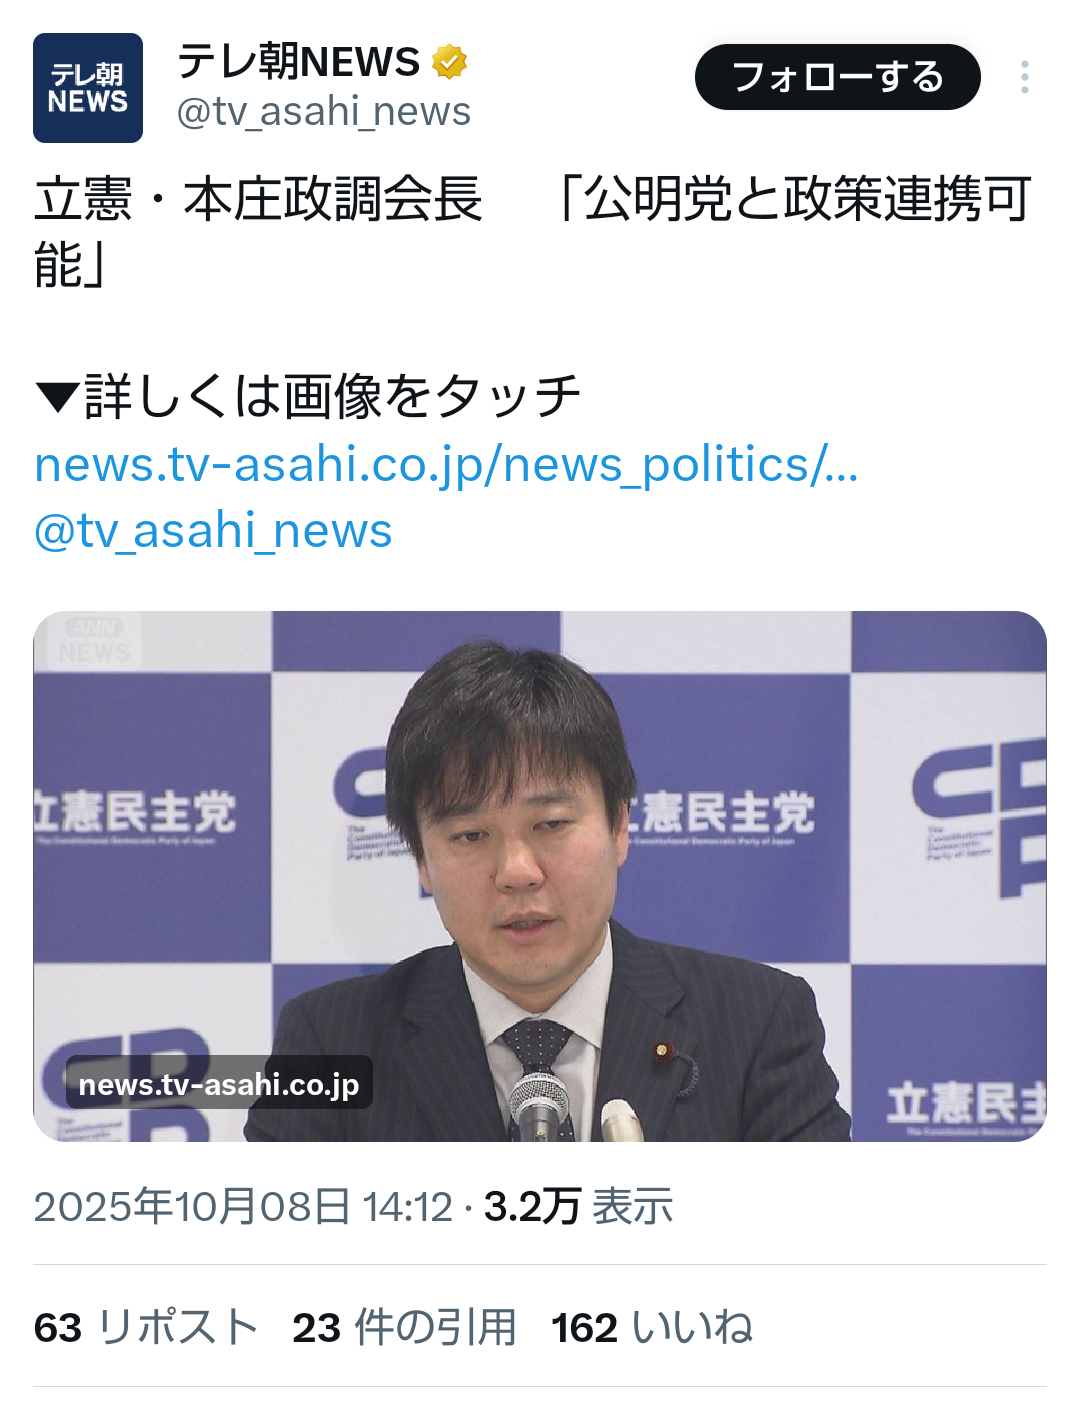Click the フォローする follow button

[838, 77]
